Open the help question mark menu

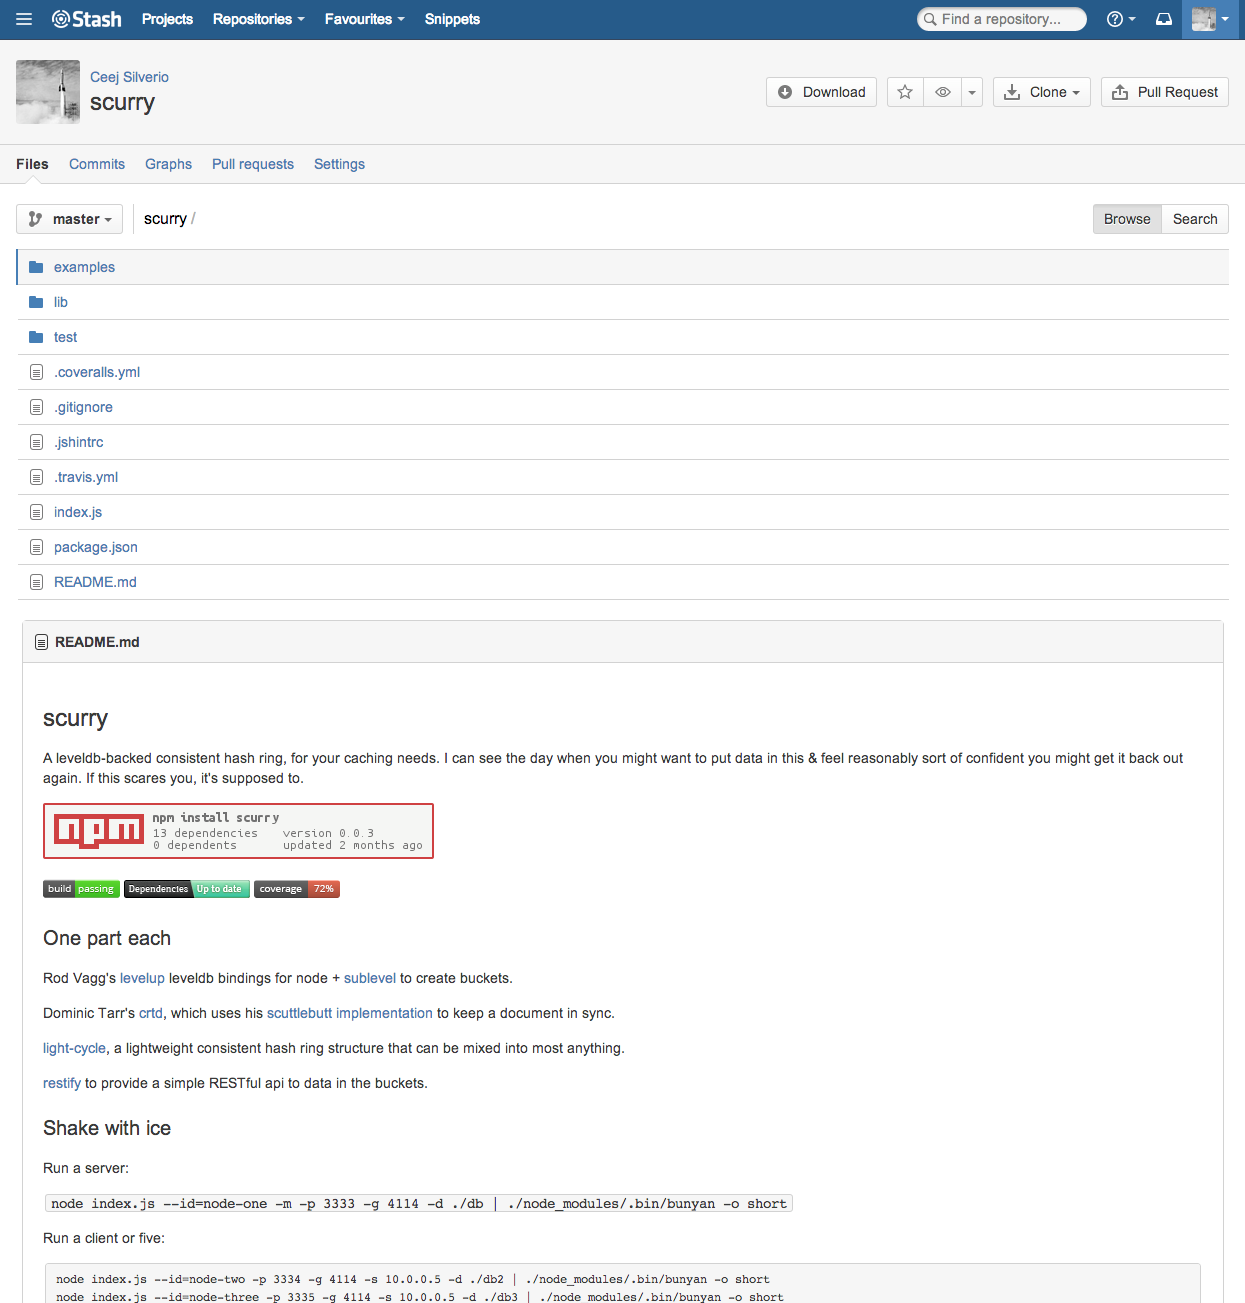click(1120, 19)
